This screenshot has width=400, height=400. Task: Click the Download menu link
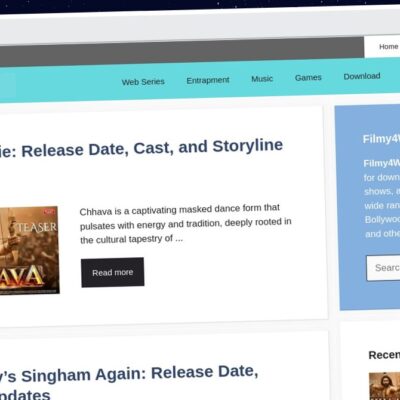click(362, 76)
